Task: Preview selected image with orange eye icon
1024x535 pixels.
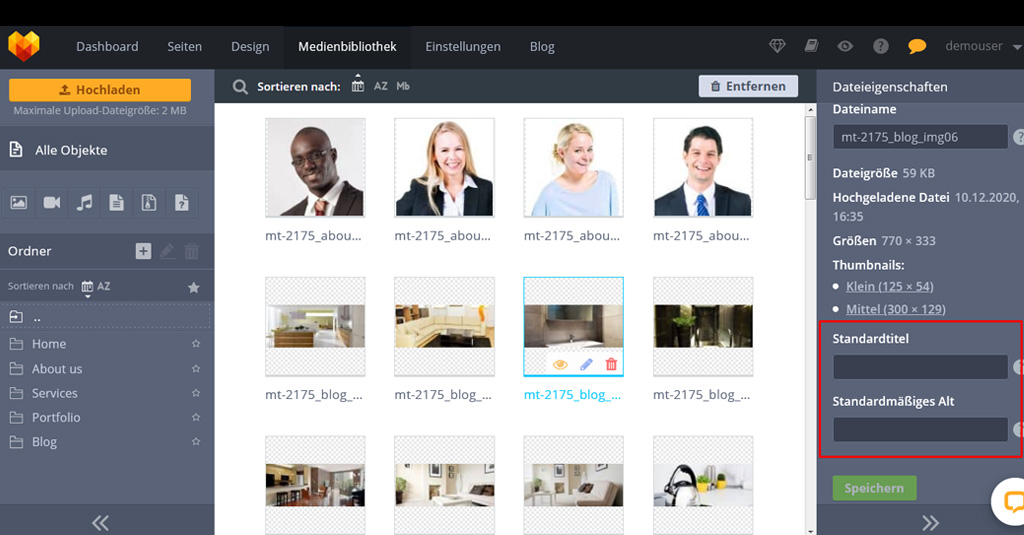Action: pos(560,365)
